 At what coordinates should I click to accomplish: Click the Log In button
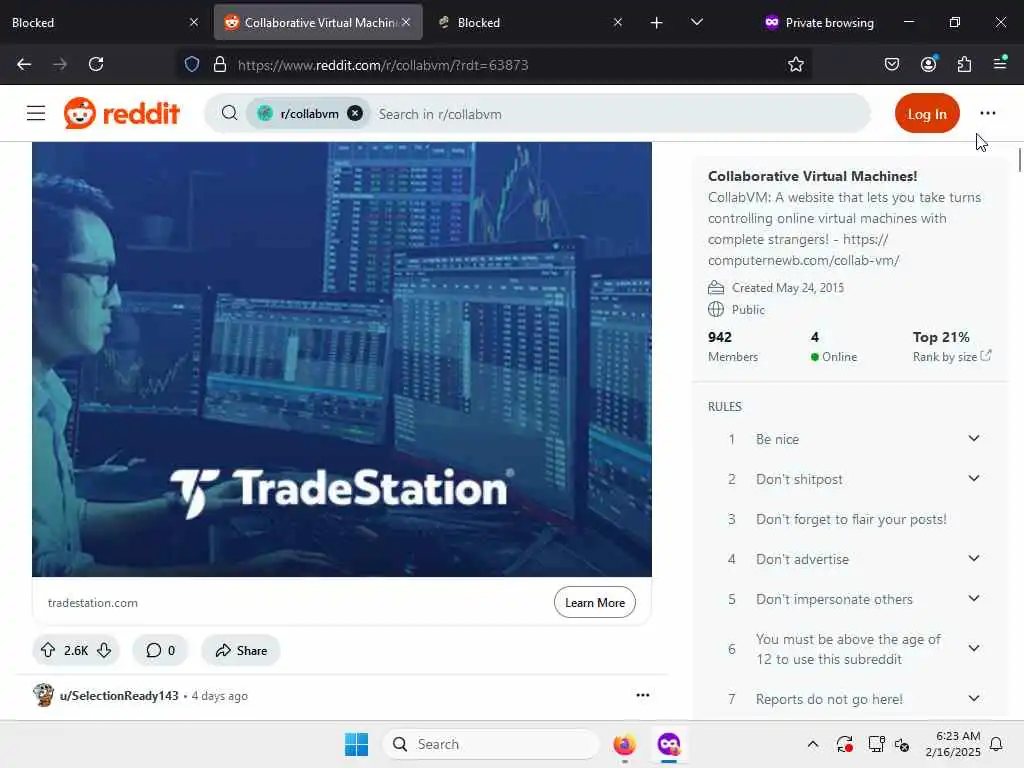click(x=927, y=113)
